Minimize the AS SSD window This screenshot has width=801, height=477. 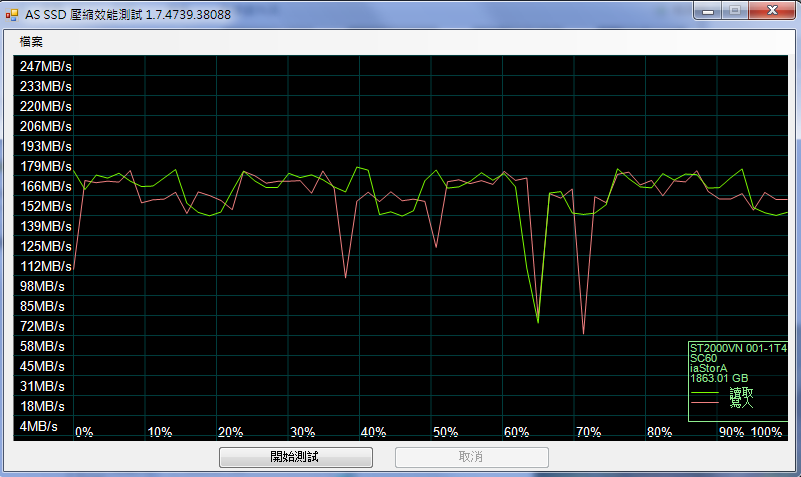[x=708, y=11]
